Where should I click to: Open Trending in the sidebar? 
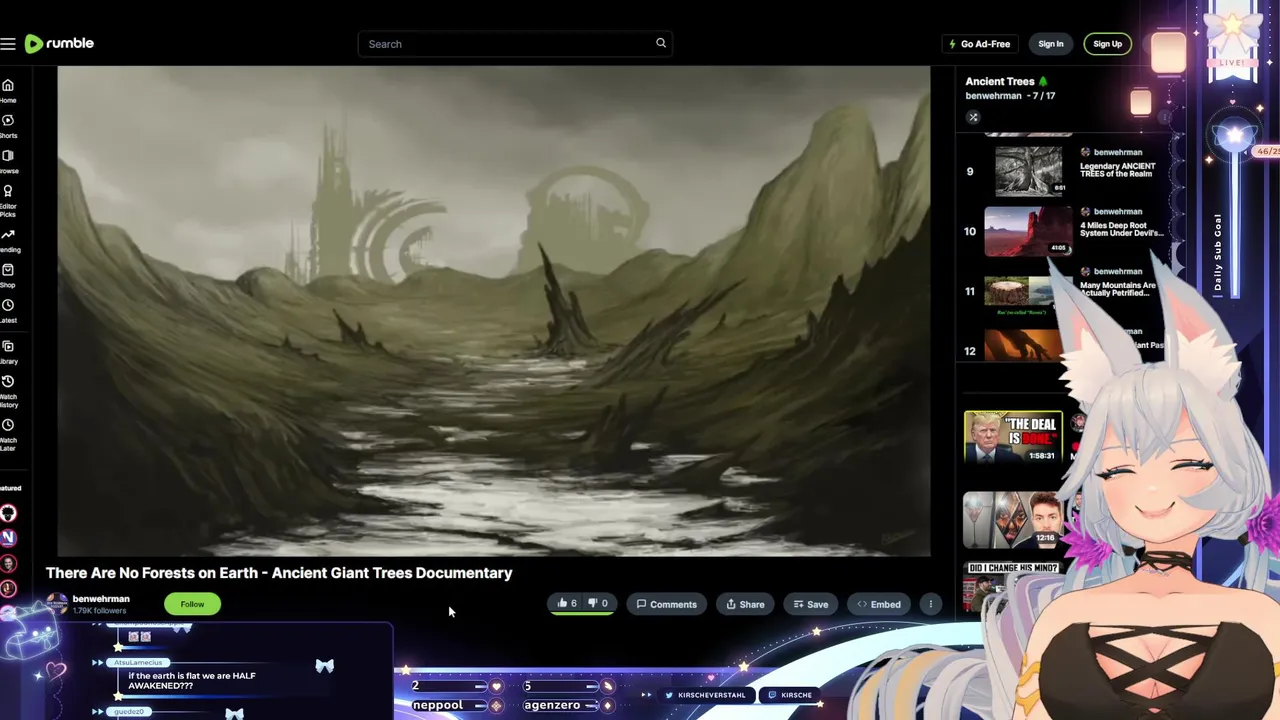[8, 241]
